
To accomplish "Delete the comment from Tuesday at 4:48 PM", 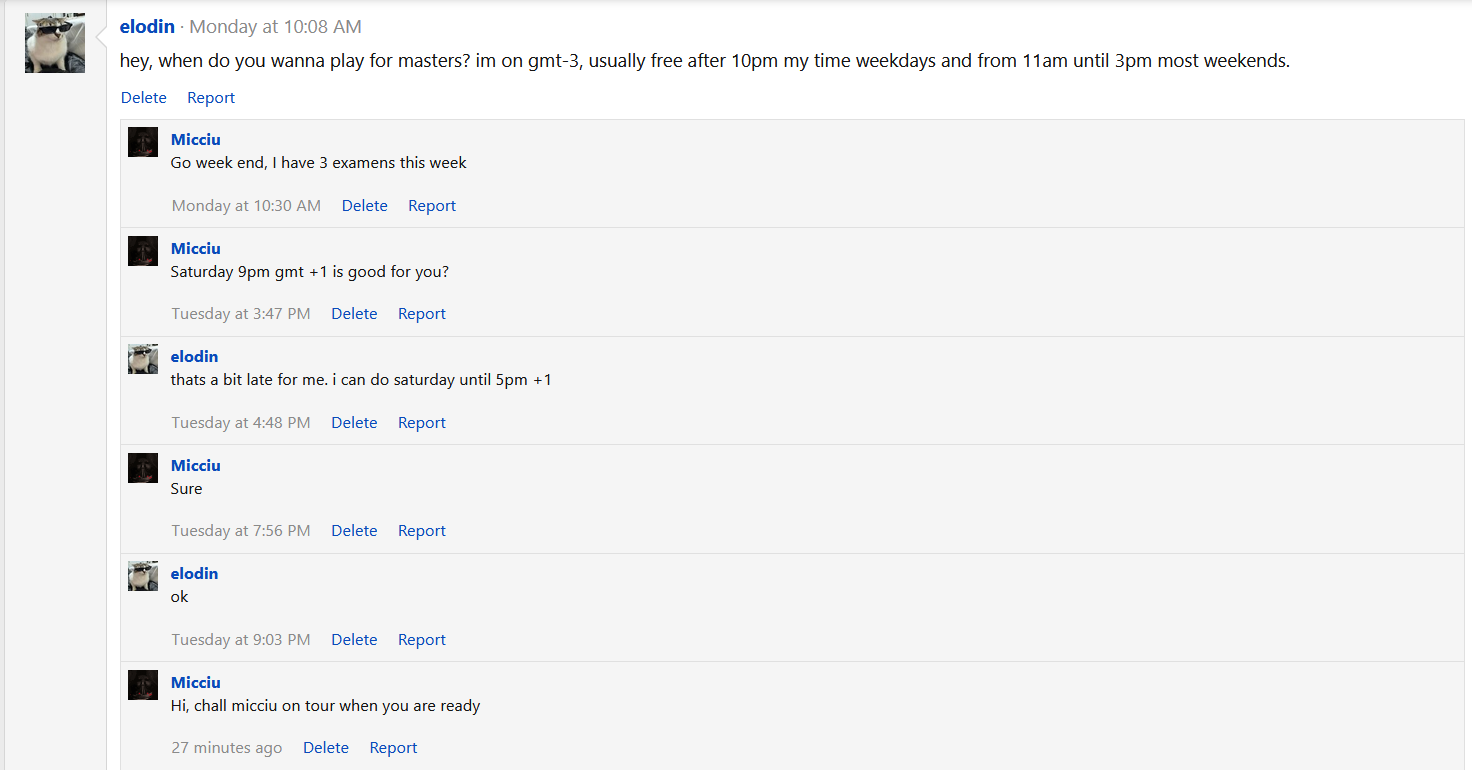I will click(x=354, y=423).
